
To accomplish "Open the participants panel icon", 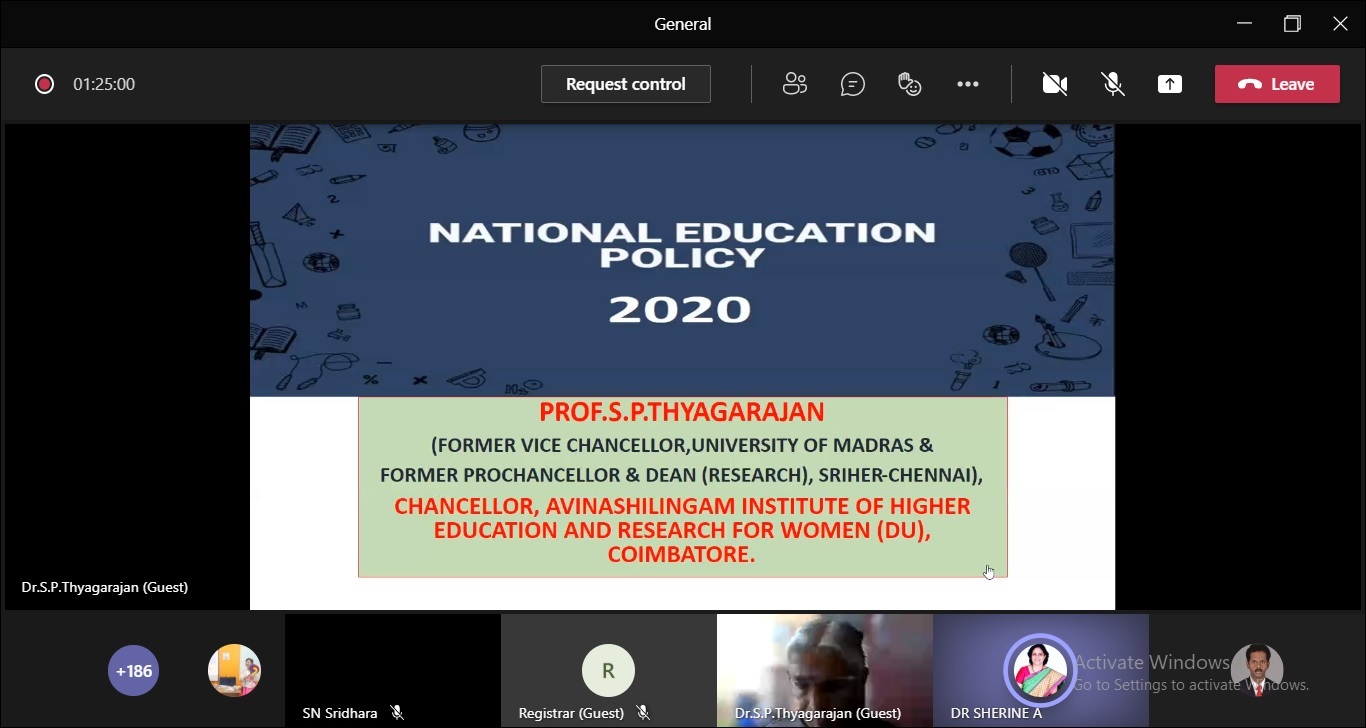I will [x=795, y=84].
